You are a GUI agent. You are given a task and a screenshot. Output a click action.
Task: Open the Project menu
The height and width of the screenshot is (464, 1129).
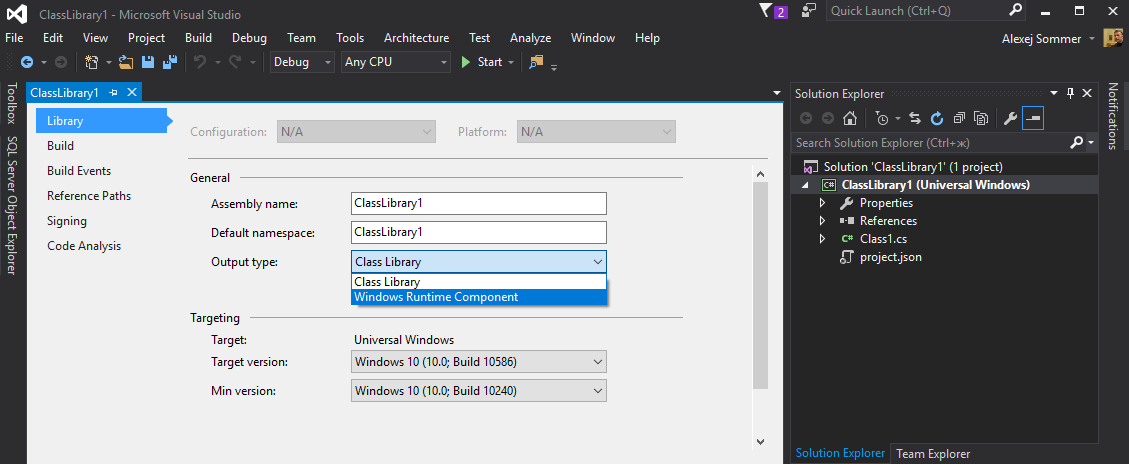pyautogui.click(x=146, y=38)
